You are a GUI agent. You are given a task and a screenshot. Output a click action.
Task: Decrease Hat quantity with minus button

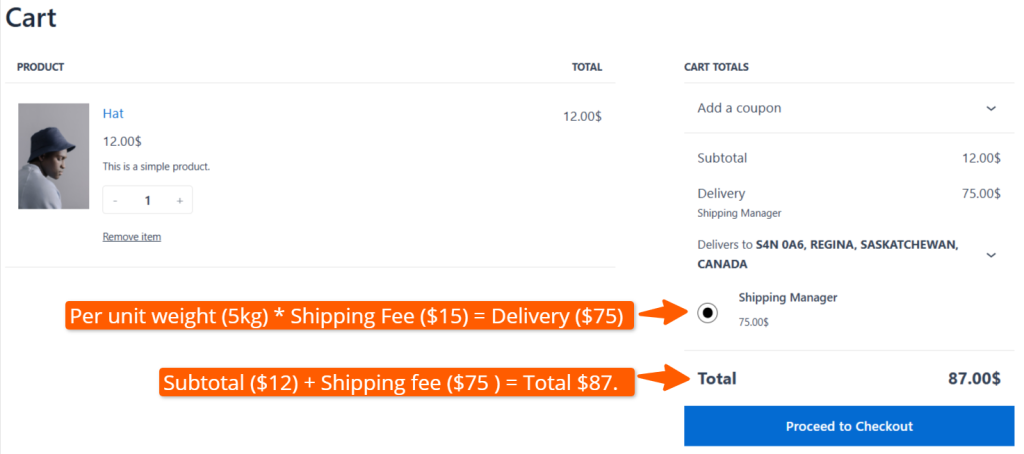pos(115,201)
